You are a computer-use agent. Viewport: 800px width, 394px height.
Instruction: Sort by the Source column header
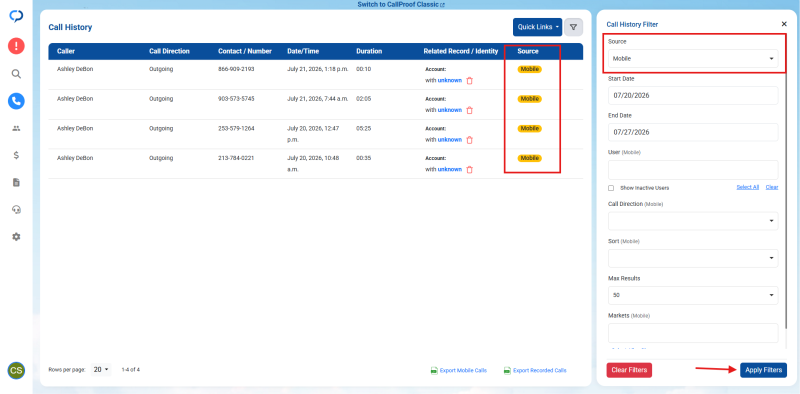click(x=528, y=52)
